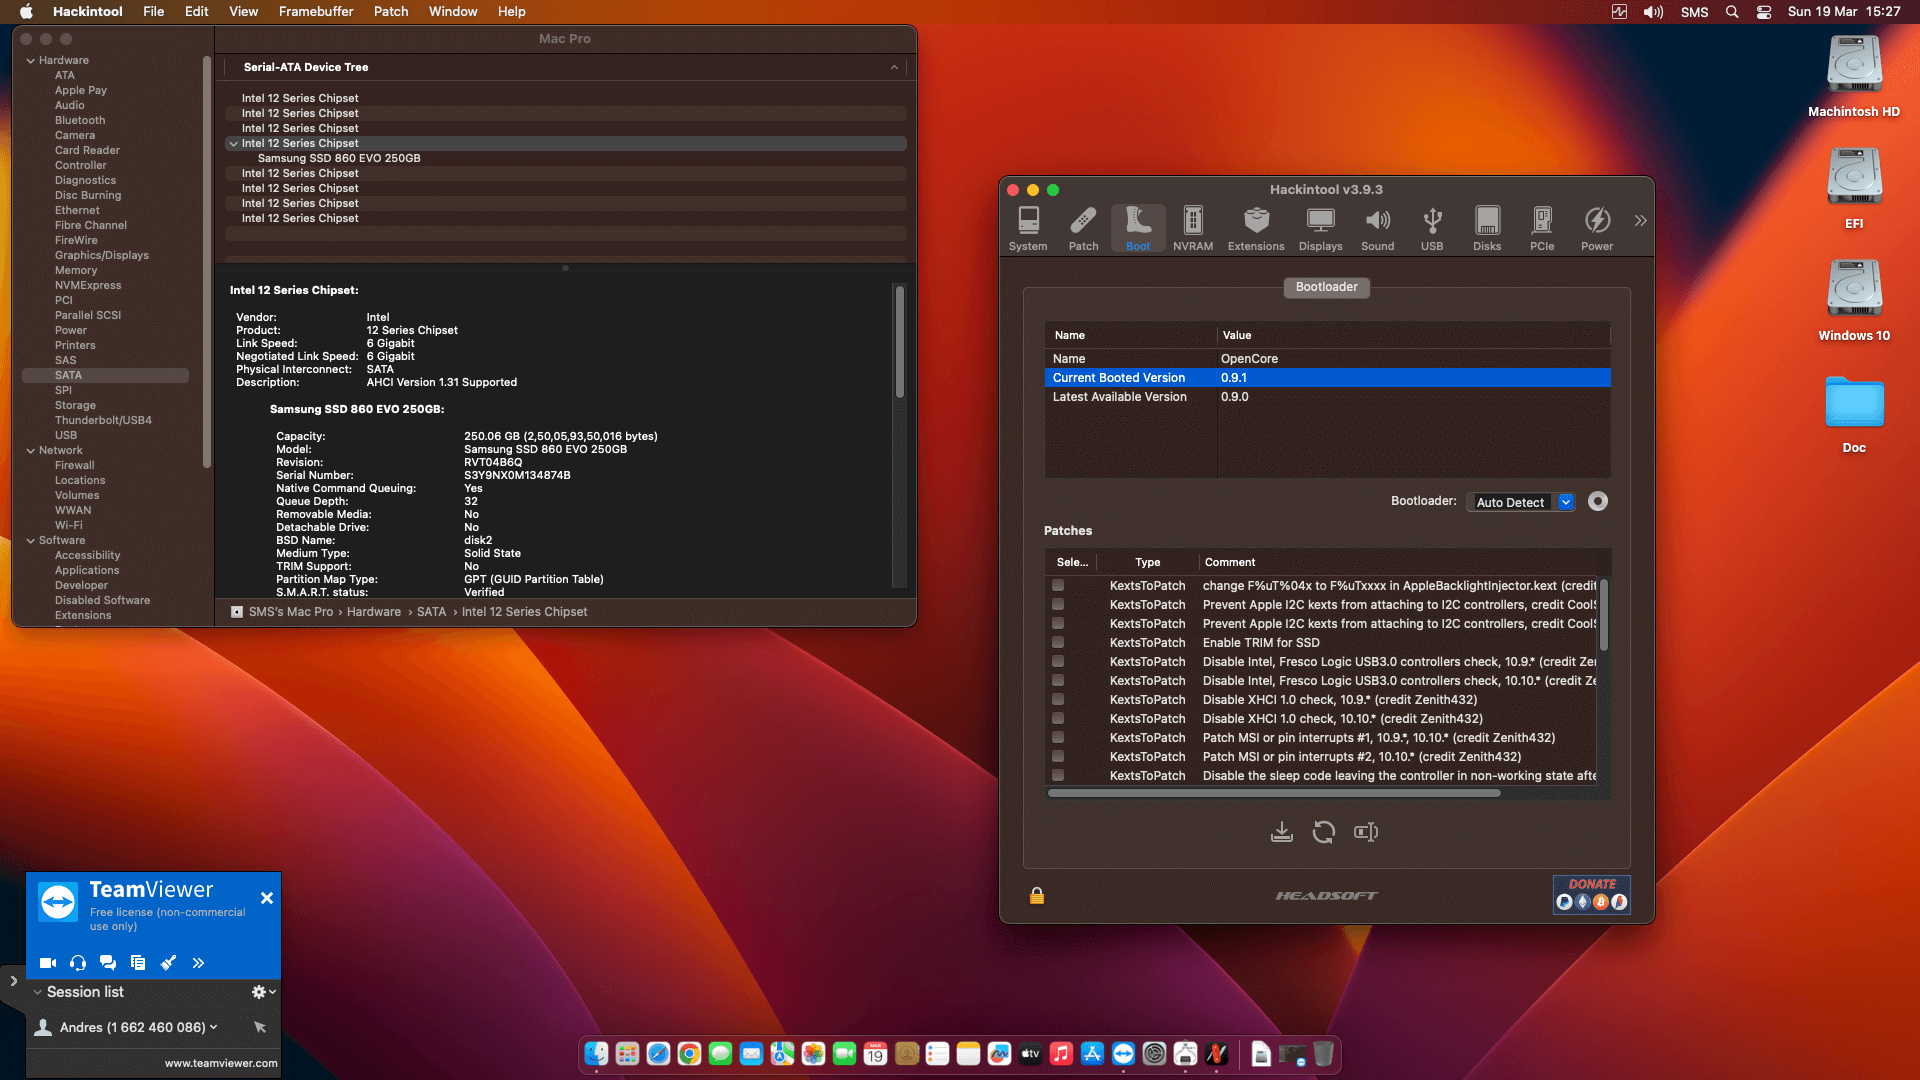Click the www.teamviewer.com link

(221, 1063)
